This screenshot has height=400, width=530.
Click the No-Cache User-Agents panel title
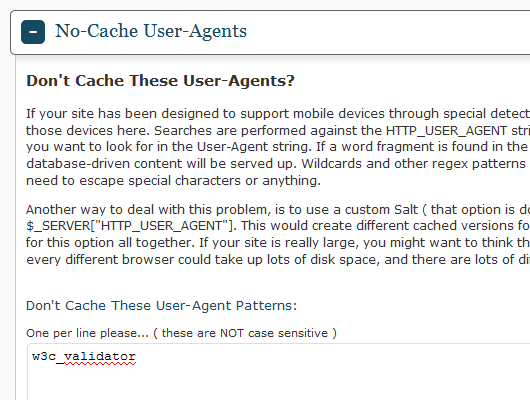click(151, 31)
